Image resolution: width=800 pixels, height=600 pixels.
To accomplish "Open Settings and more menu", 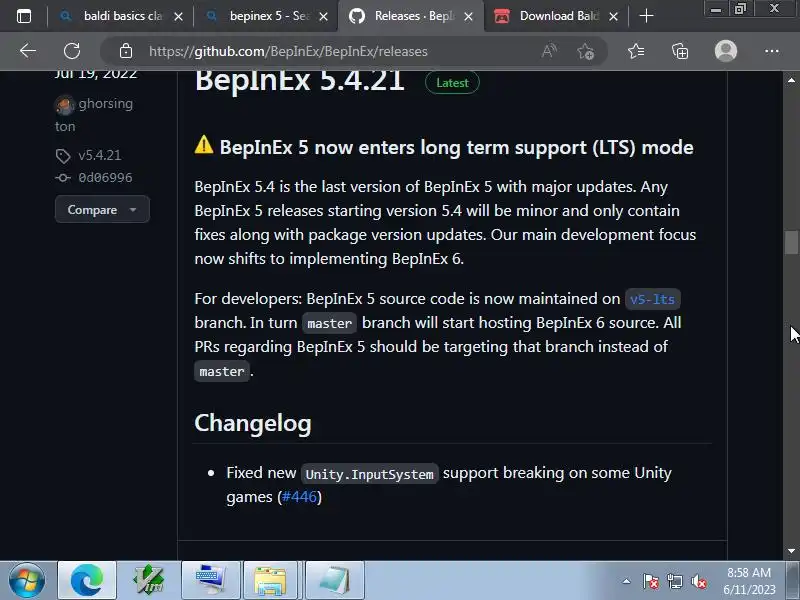I will click(771, 51).
